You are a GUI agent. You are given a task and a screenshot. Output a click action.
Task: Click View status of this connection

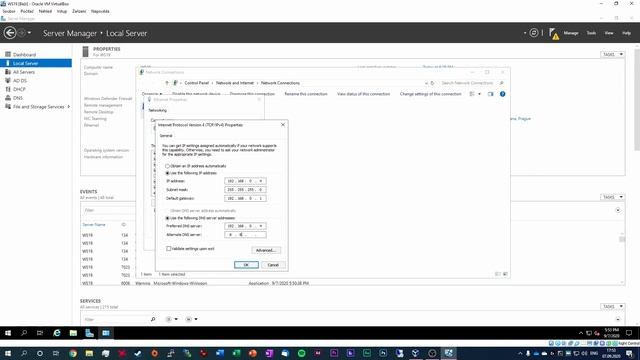point(363,94)
